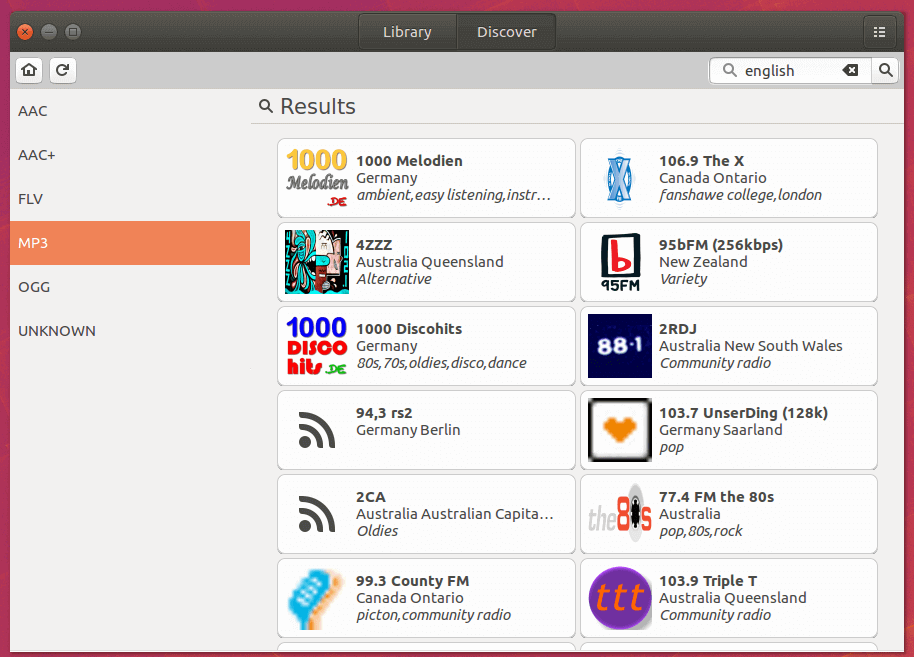Select OGG codec in sidebar
The height and width of the screenshot is (657, 914).
[130, 287]
